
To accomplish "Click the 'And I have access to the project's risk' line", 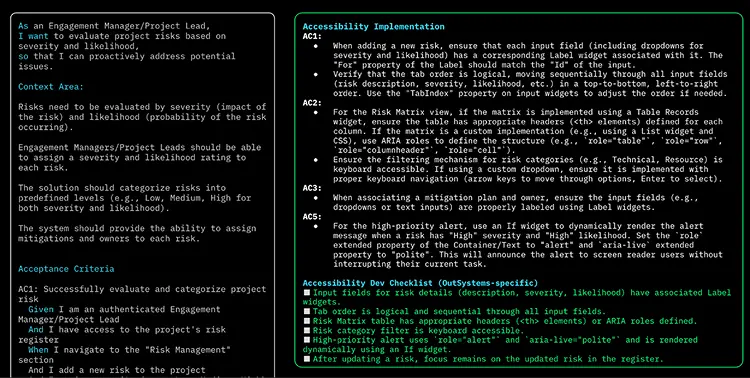I will [127, 330].
